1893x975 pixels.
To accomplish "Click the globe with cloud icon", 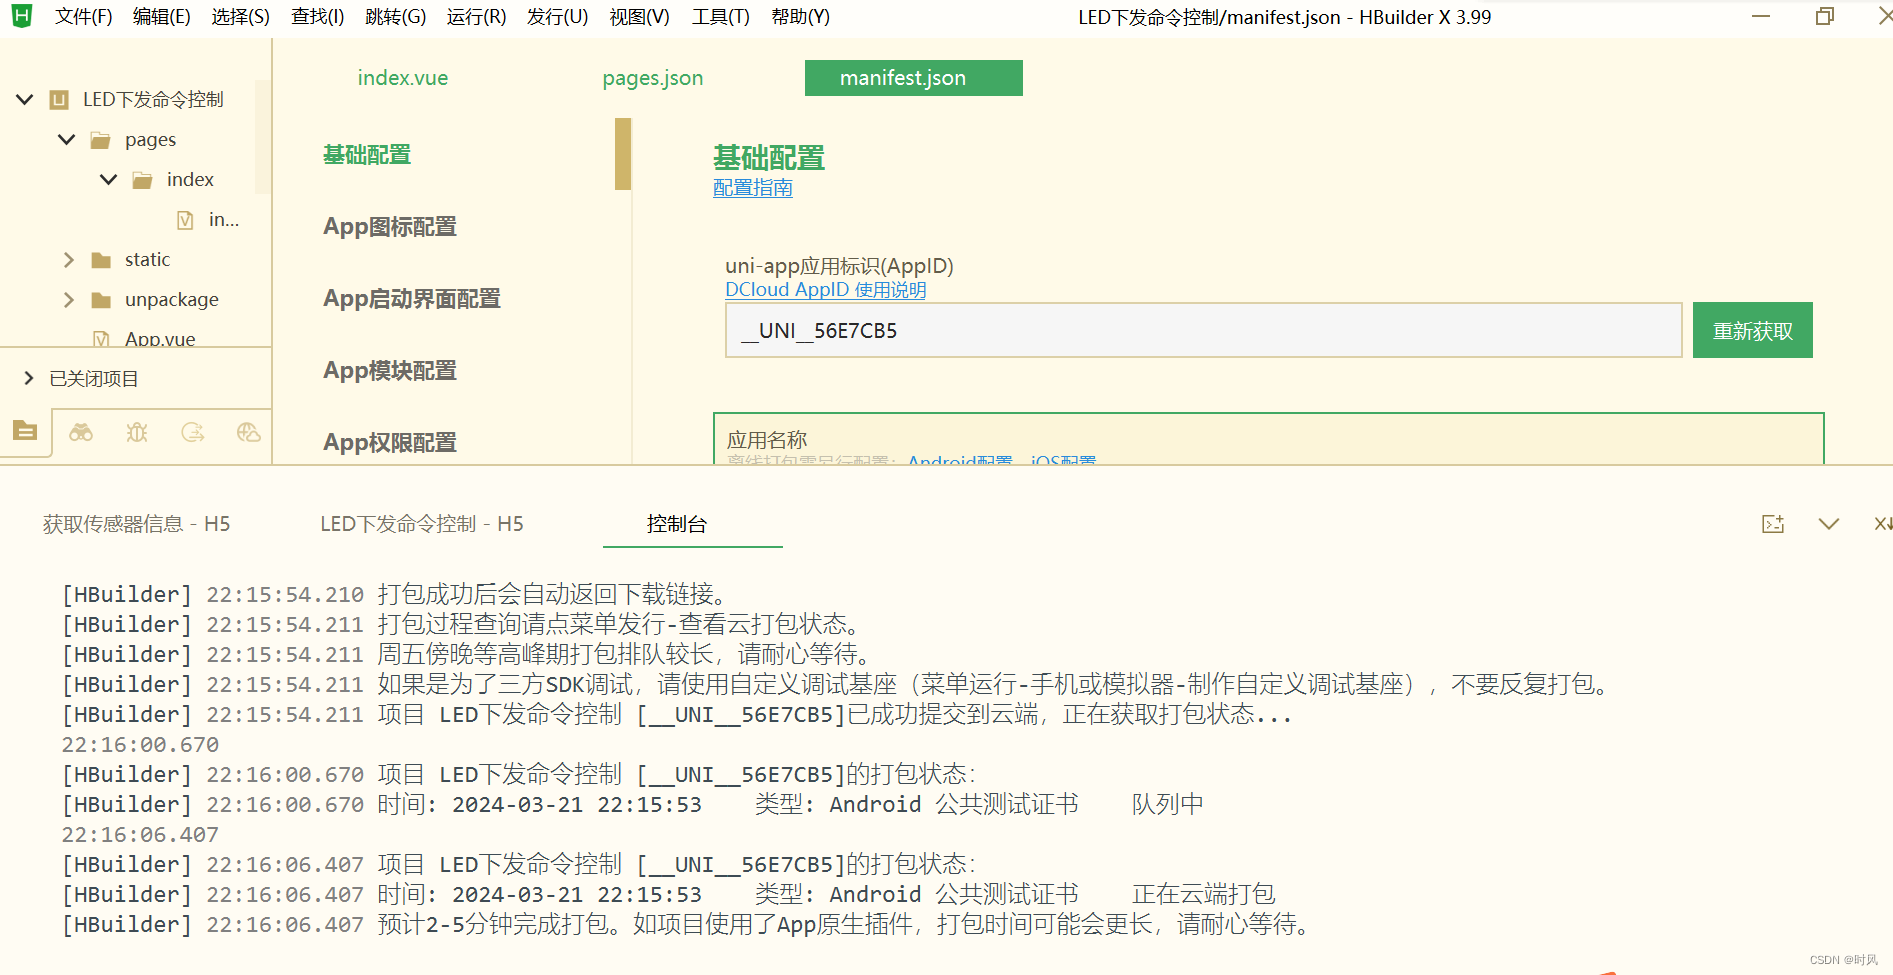I will [247, 431].
